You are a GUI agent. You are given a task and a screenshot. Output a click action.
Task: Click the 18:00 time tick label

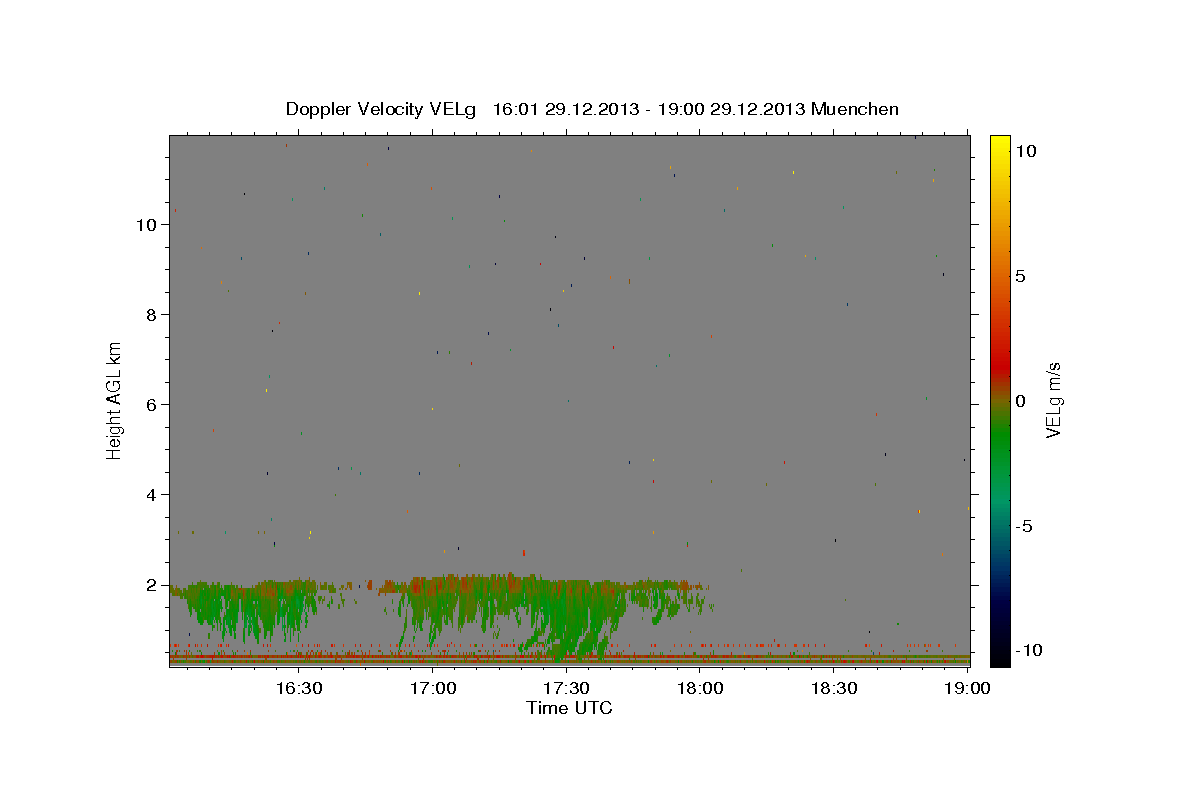[x=699, y=688]
